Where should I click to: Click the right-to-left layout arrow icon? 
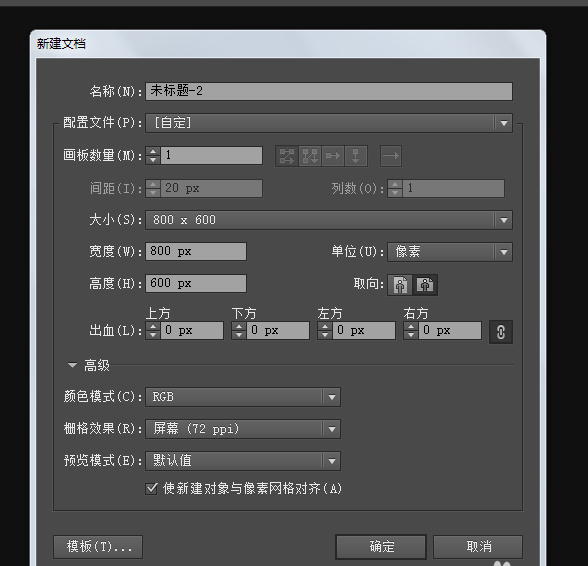pyautogui.click(x=391, y=156)
